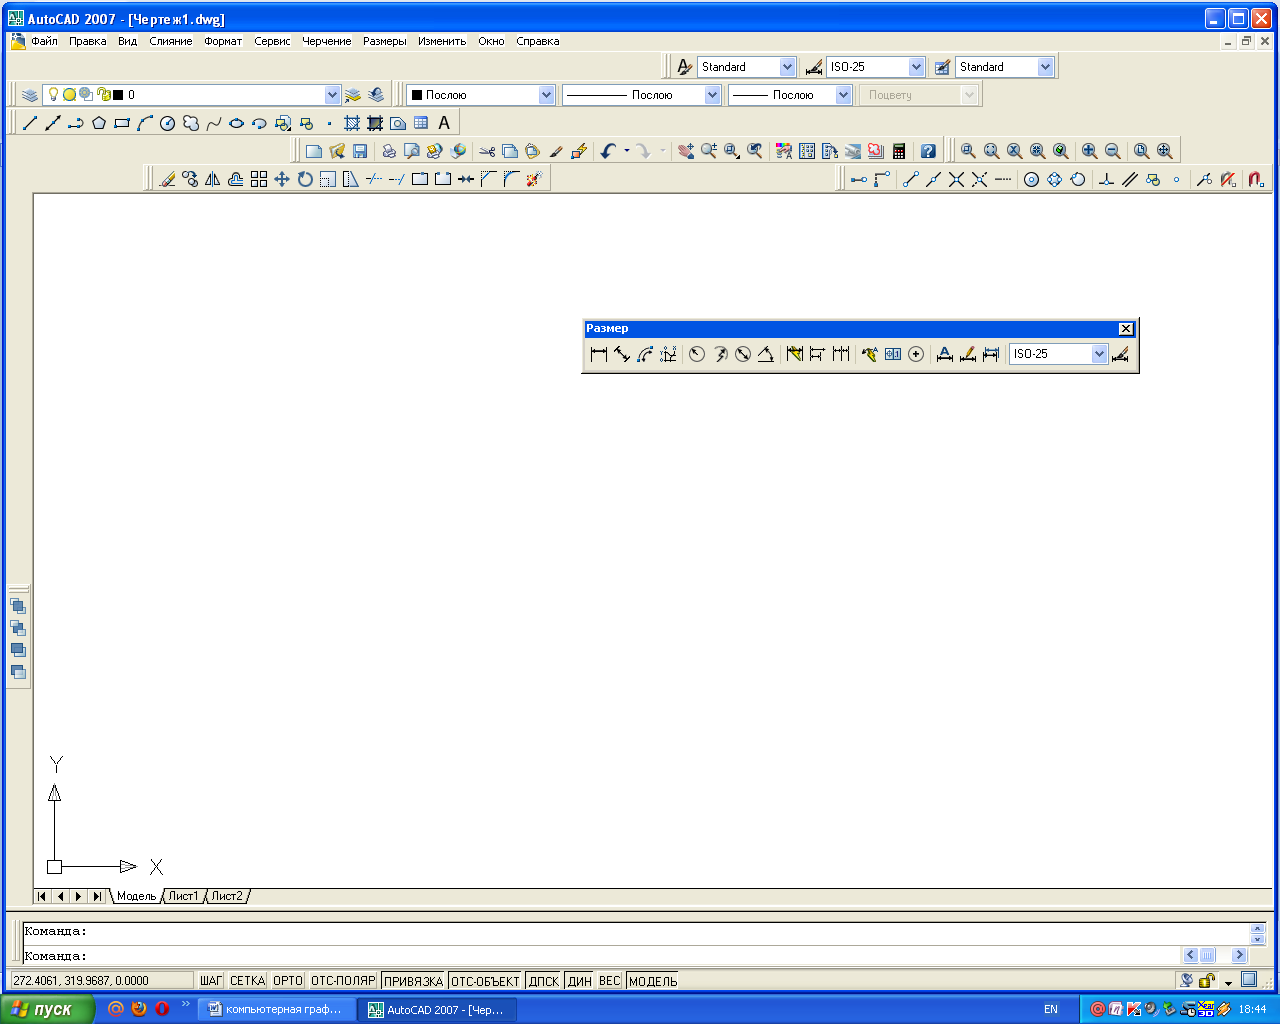Viewport: 1280px width, 1024px height.
Task: Open the ISO-25 dimension style dropdown in top toolbar
Action: tap(916, 67)
